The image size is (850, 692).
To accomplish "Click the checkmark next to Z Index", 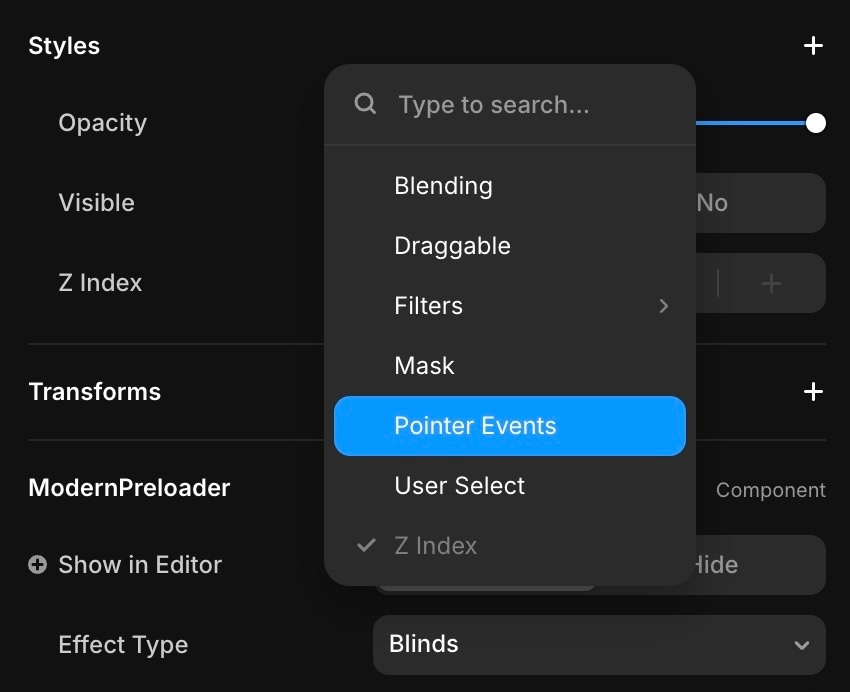I will pos(366,546).
